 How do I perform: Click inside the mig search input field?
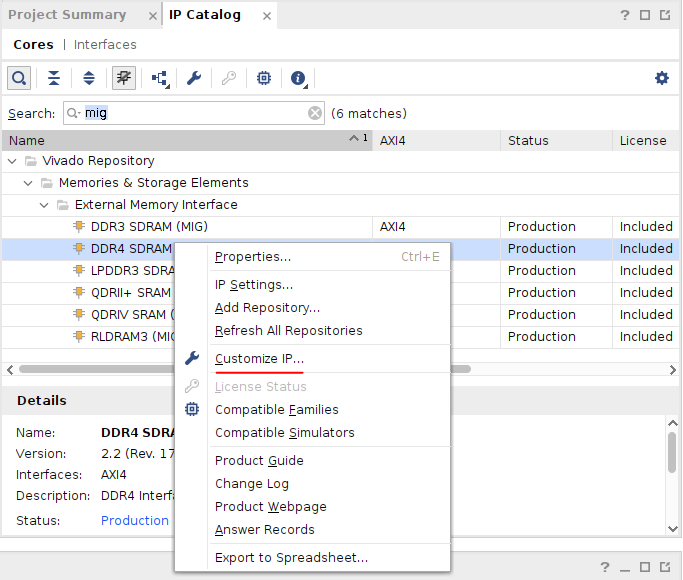(x=200, y=113)
